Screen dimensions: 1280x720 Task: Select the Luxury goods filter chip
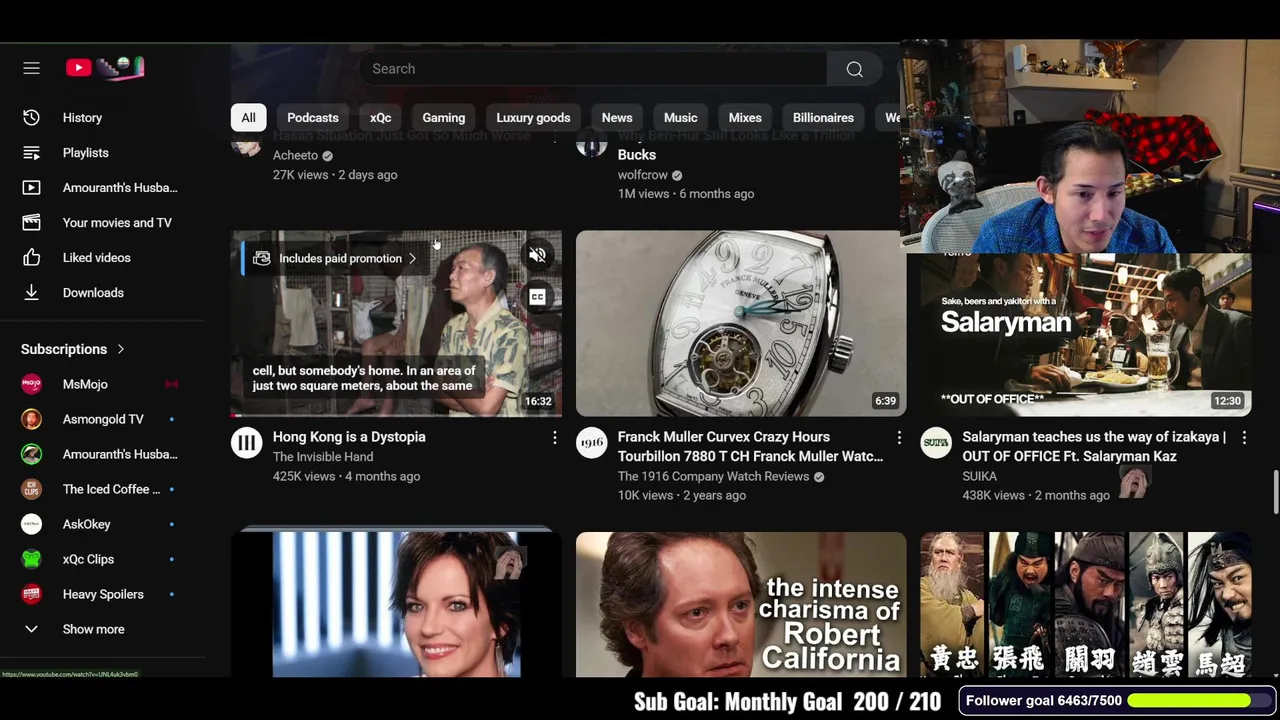tap(533, 118)
